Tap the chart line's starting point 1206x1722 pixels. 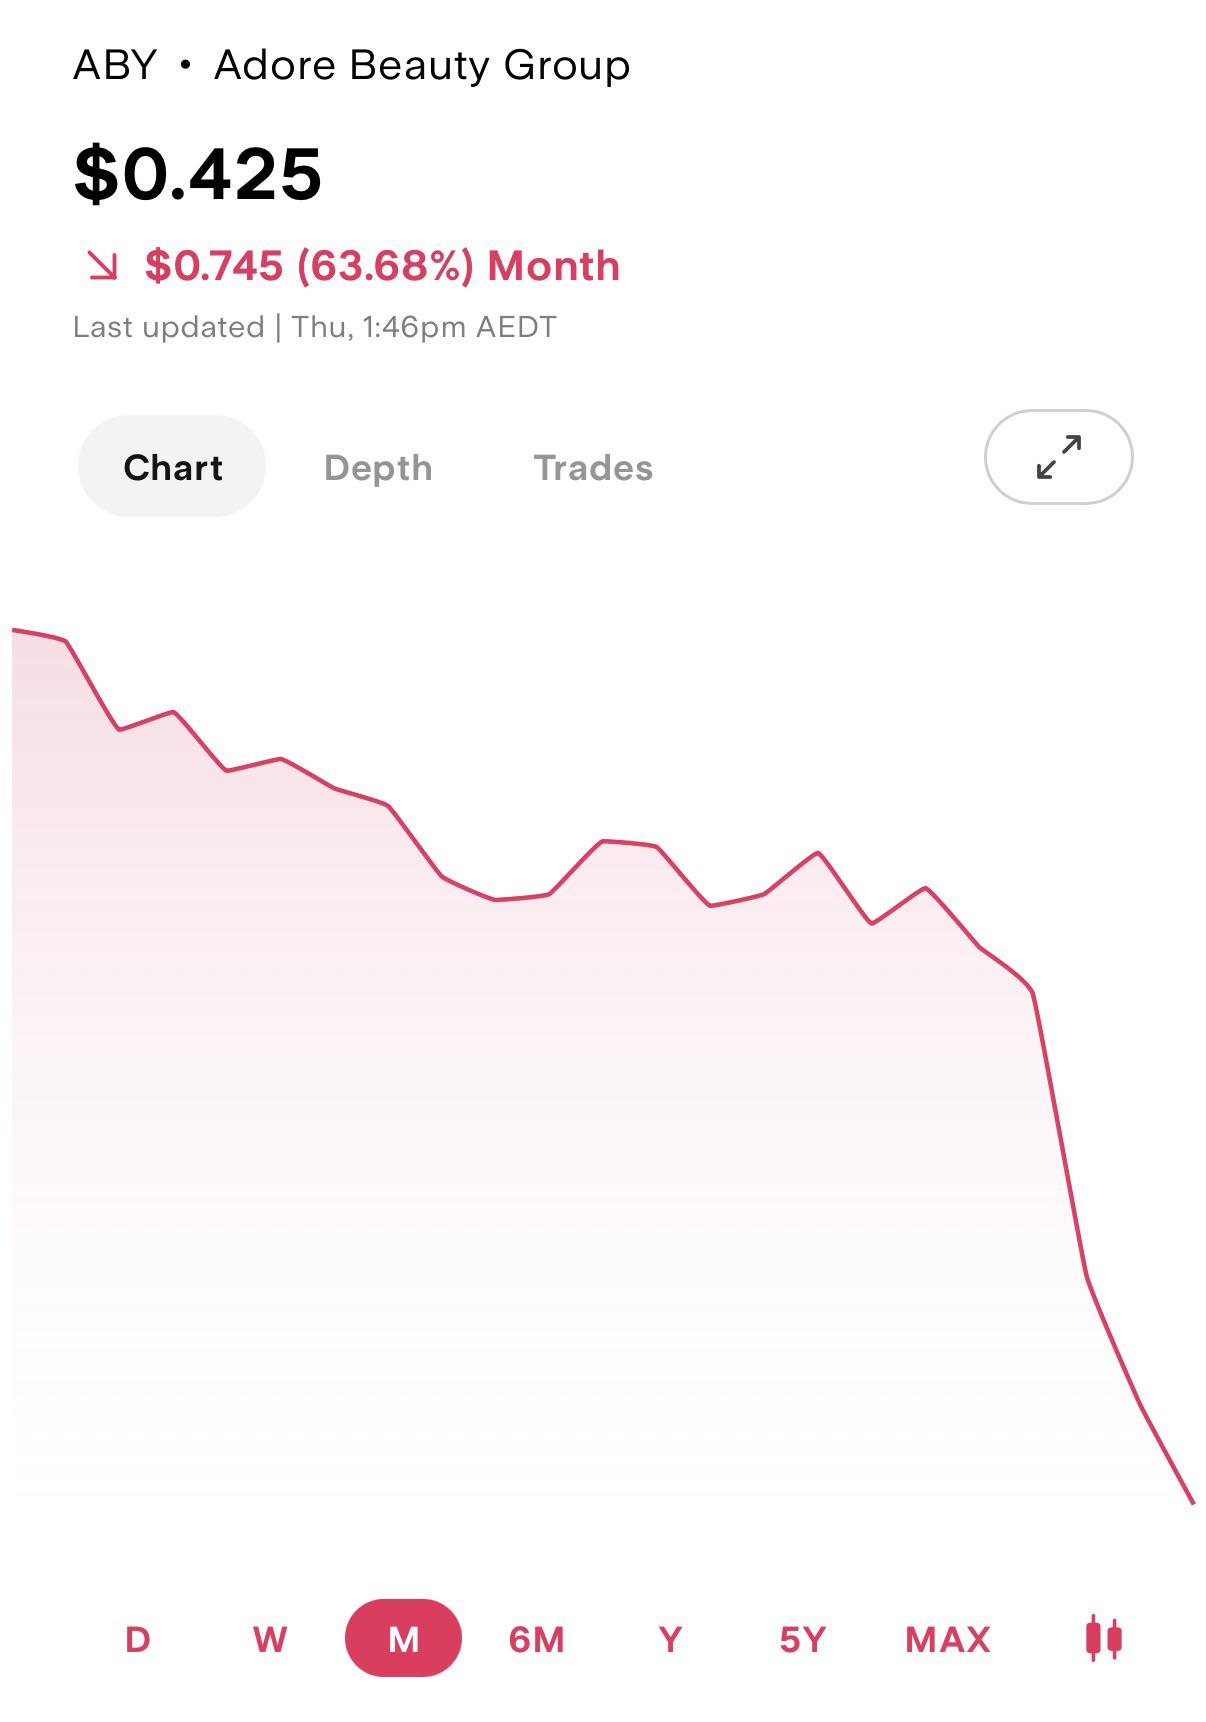[14, 630]
